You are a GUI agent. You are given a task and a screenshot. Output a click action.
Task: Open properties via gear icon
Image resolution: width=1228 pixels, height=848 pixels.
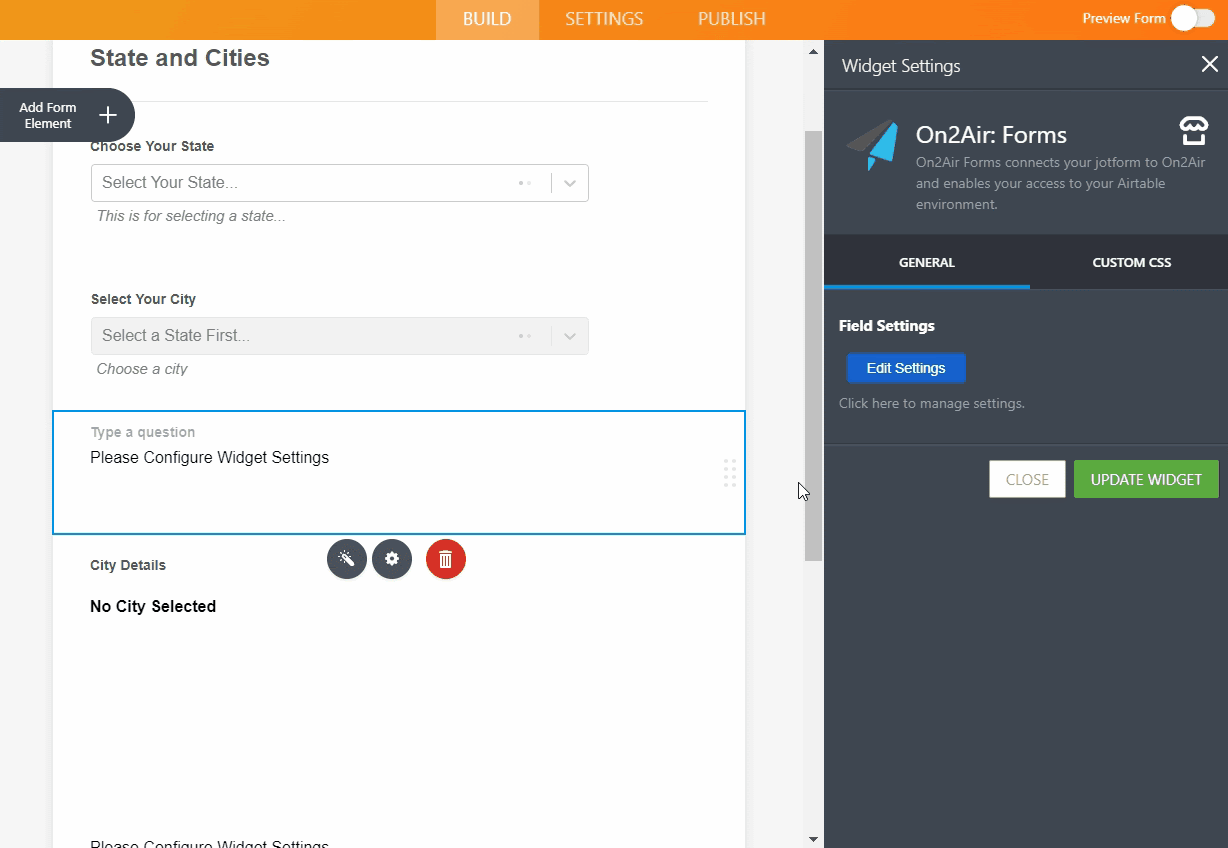pyautogui.click(x=392, y=559)
